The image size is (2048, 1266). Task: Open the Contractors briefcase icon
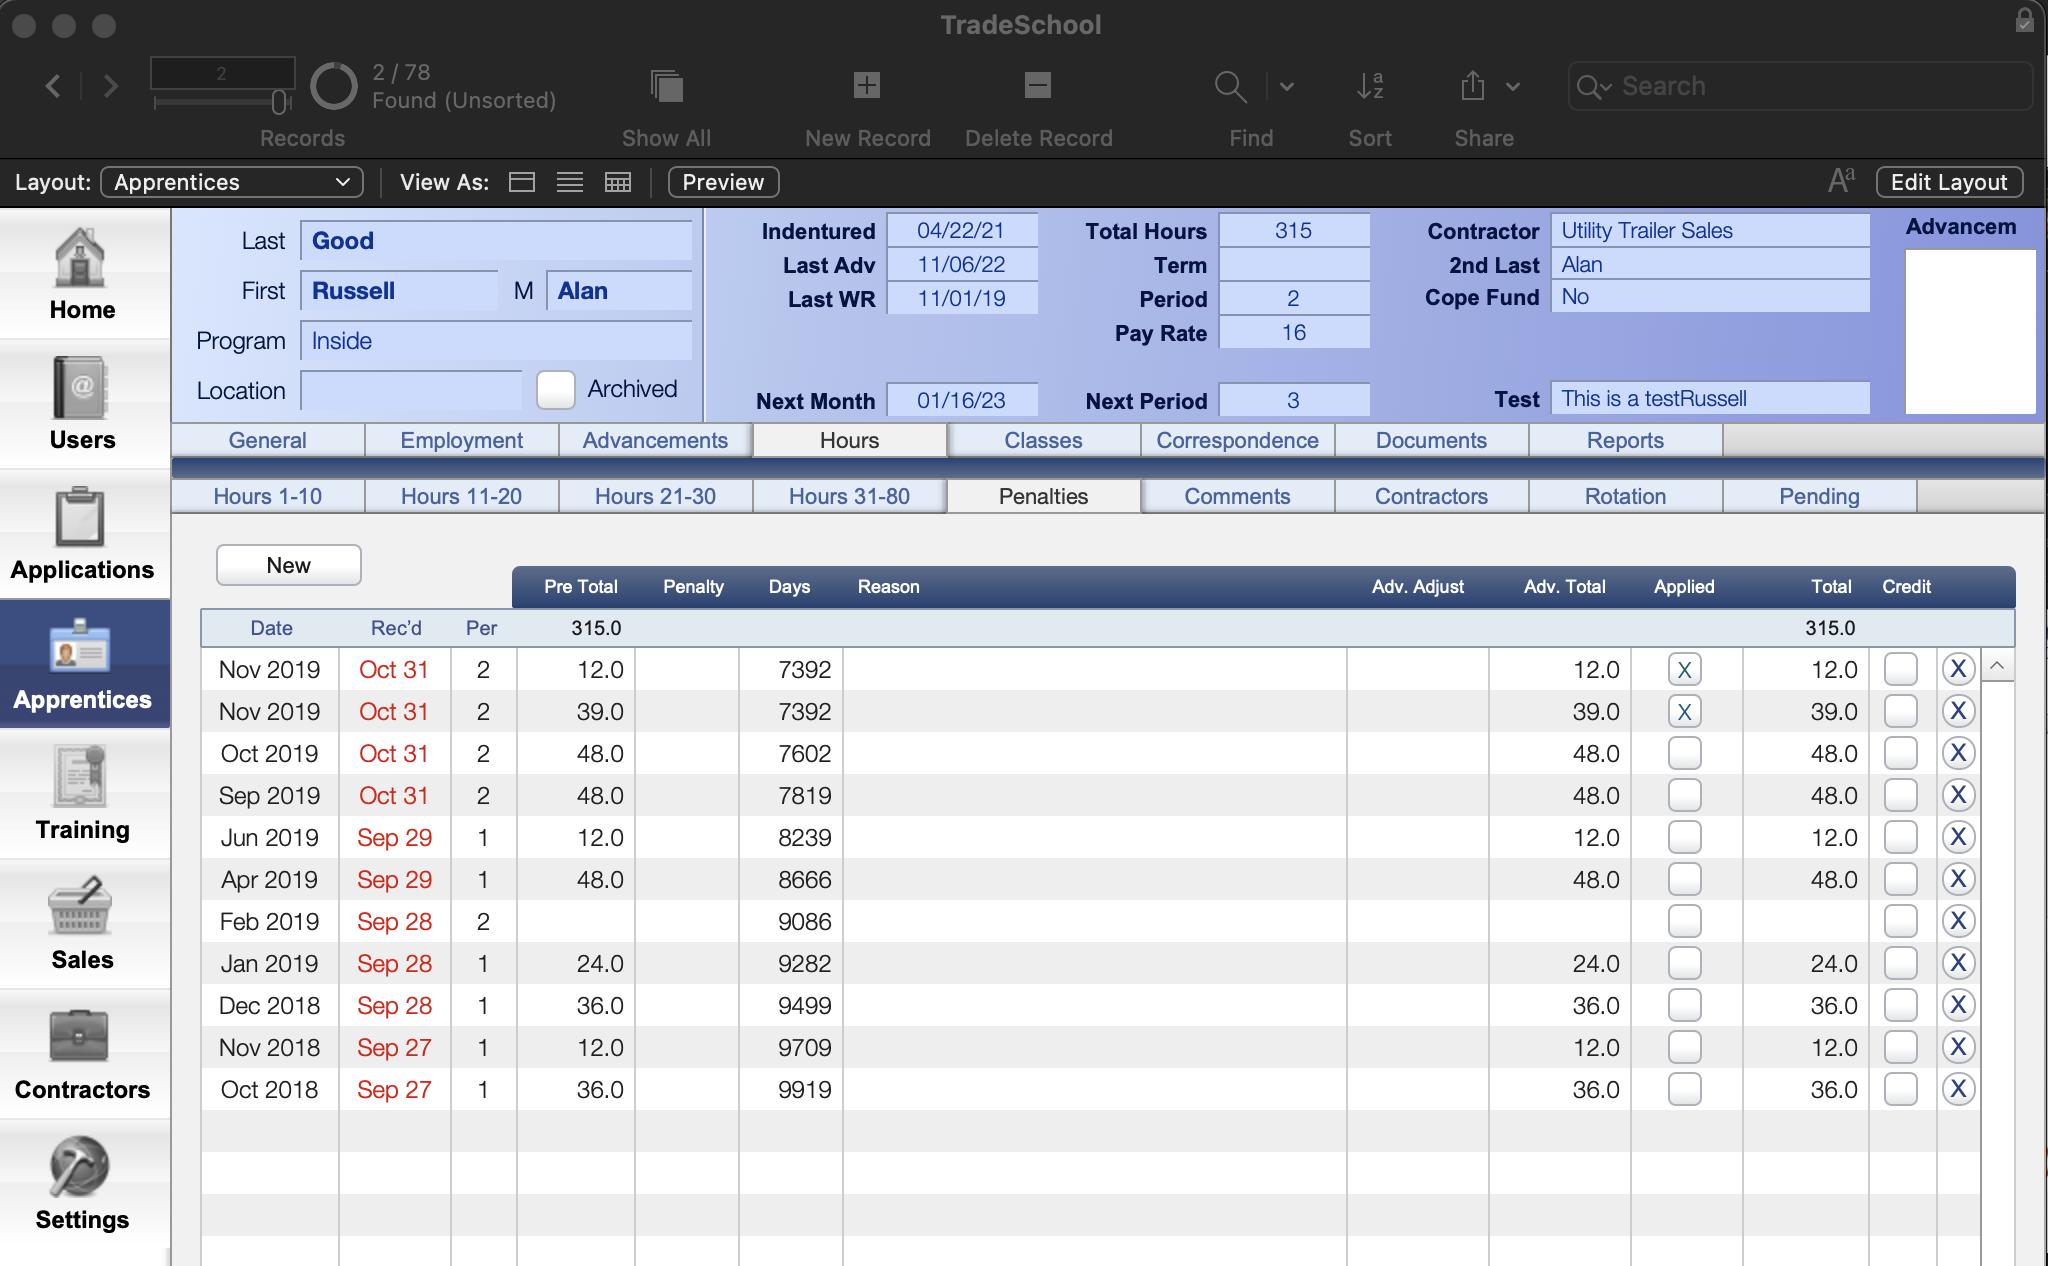(x=81, y=1037)
